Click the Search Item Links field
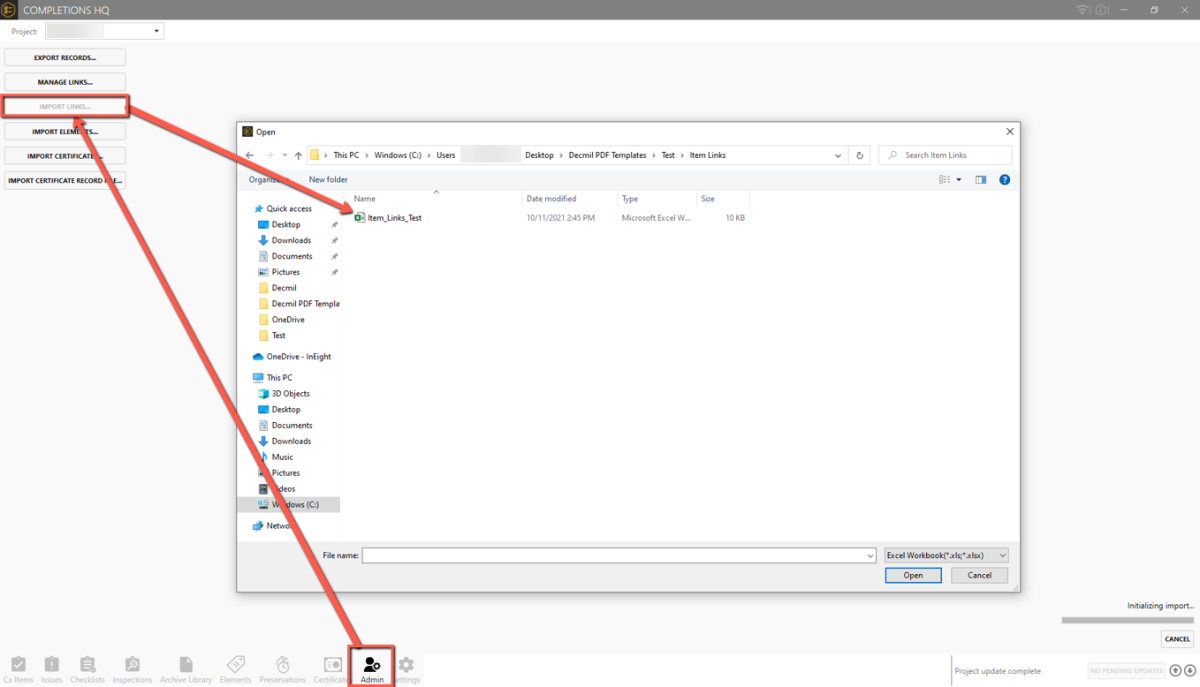The height and width of the screenshot is (687, 1200). pos(945,156)
